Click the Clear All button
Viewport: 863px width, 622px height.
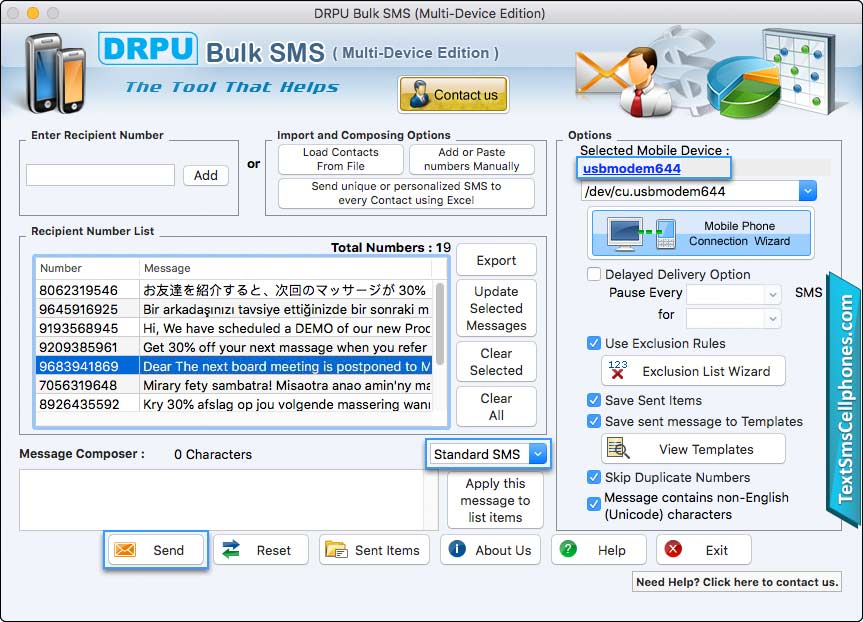[496, 407]
